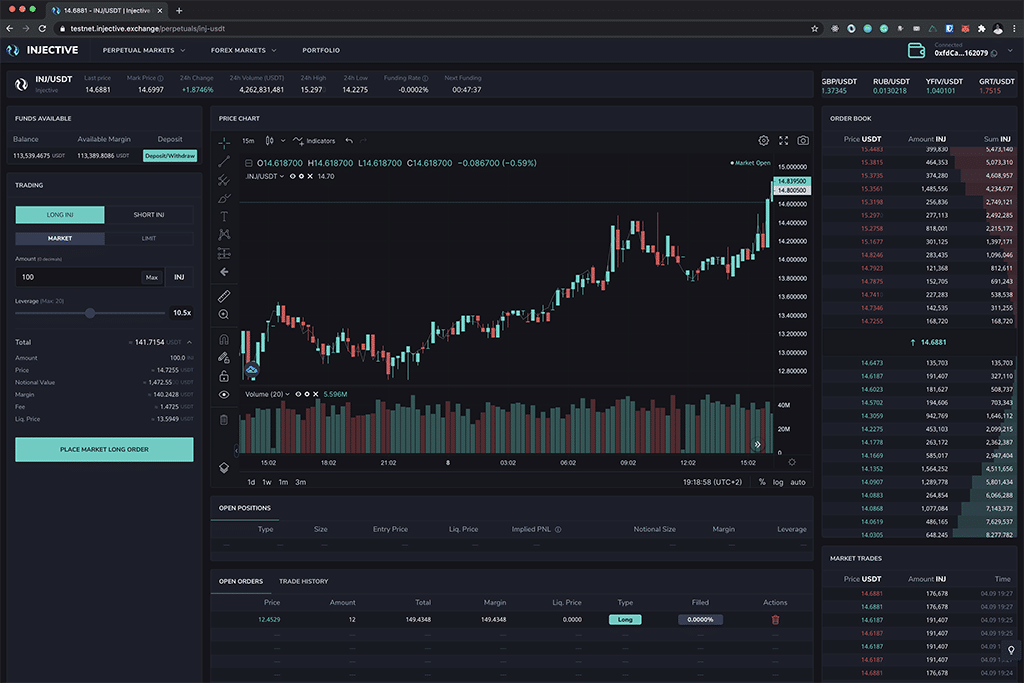Toggle percent scale on chart
Image resolution: width=1024 pixels, height=683 pixels.
tap(762, 482)
